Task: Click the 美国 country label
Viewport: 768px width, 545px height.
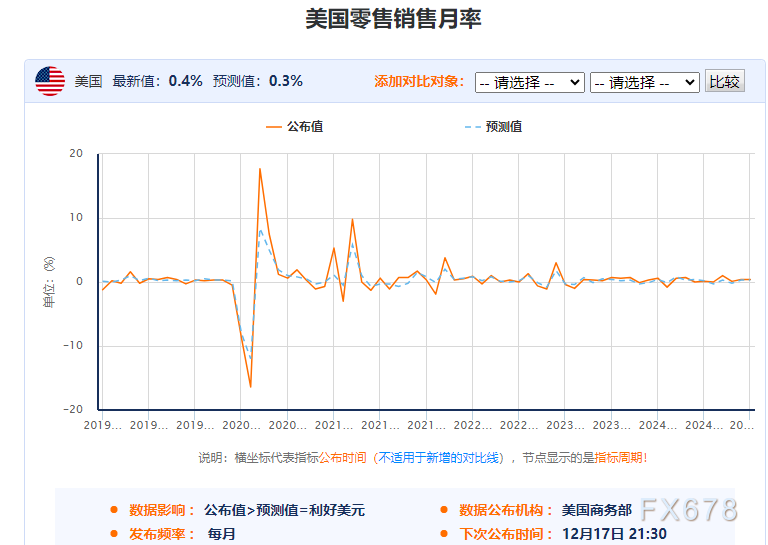Action: point(88,81)
